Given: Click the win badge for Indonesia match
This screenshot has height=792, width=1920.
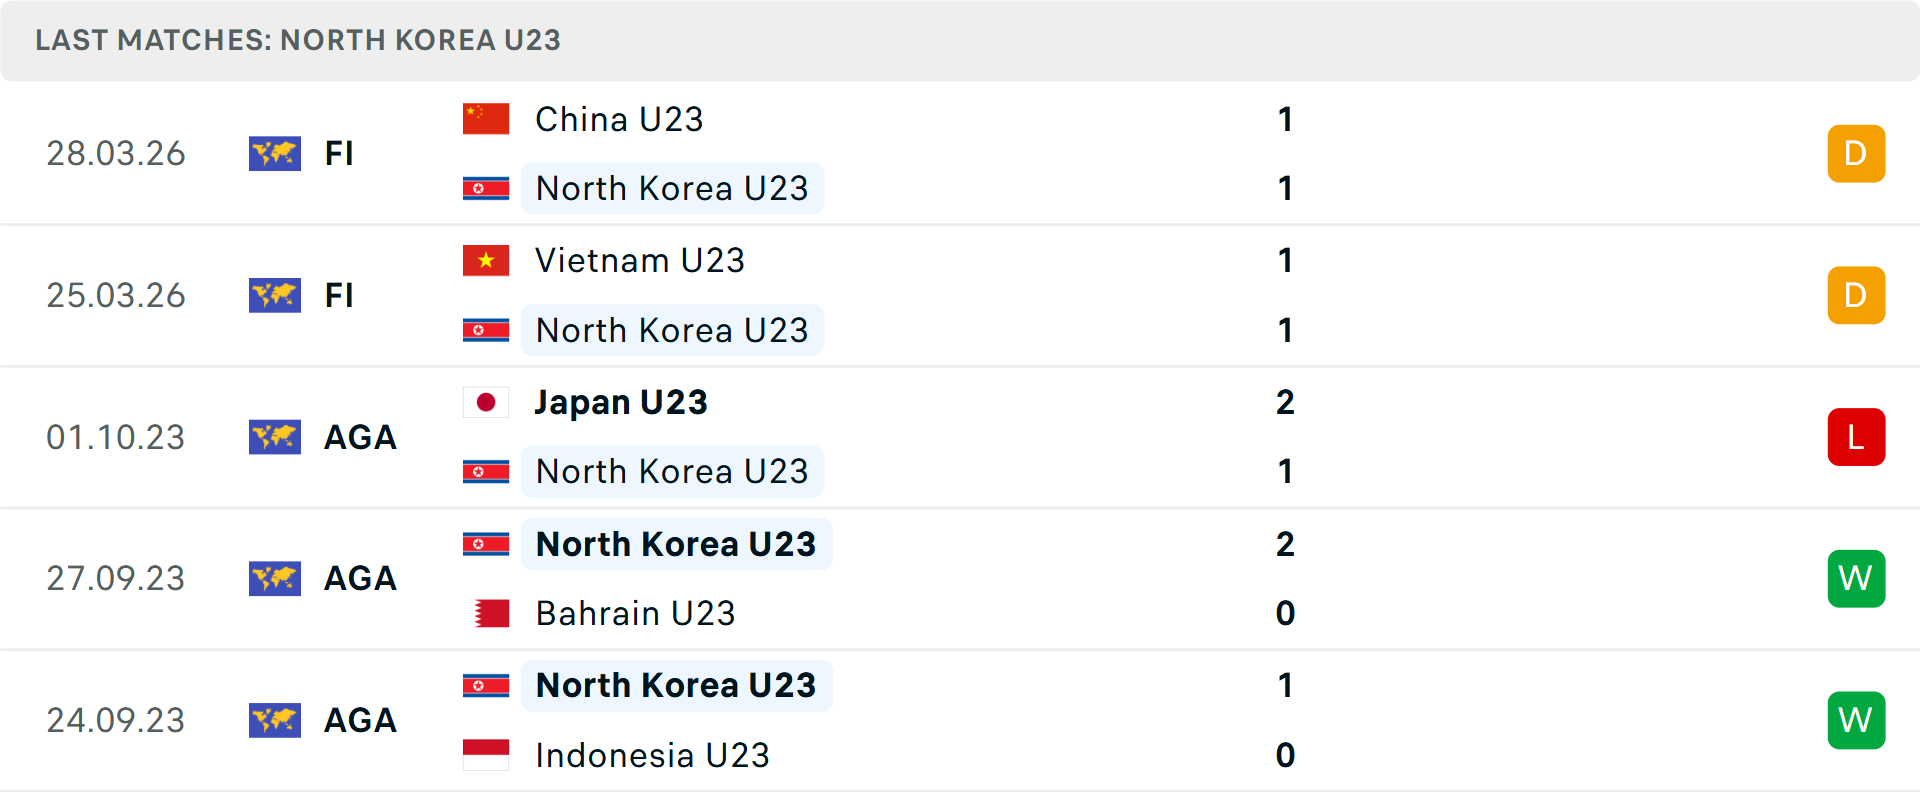Looking at the screenshot, I should [1856, 720].
